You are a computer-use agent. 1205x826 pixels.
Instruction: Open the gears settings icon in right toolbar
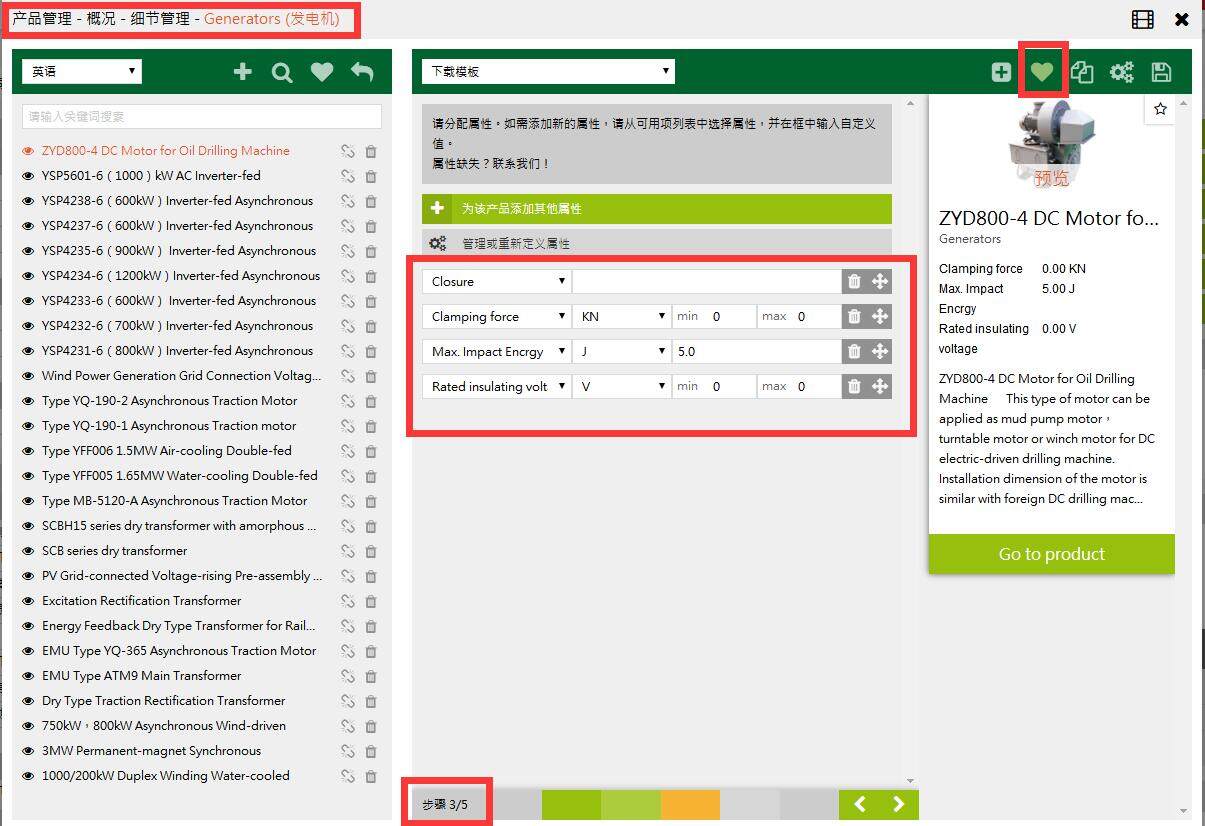(x=1122, y=72)
